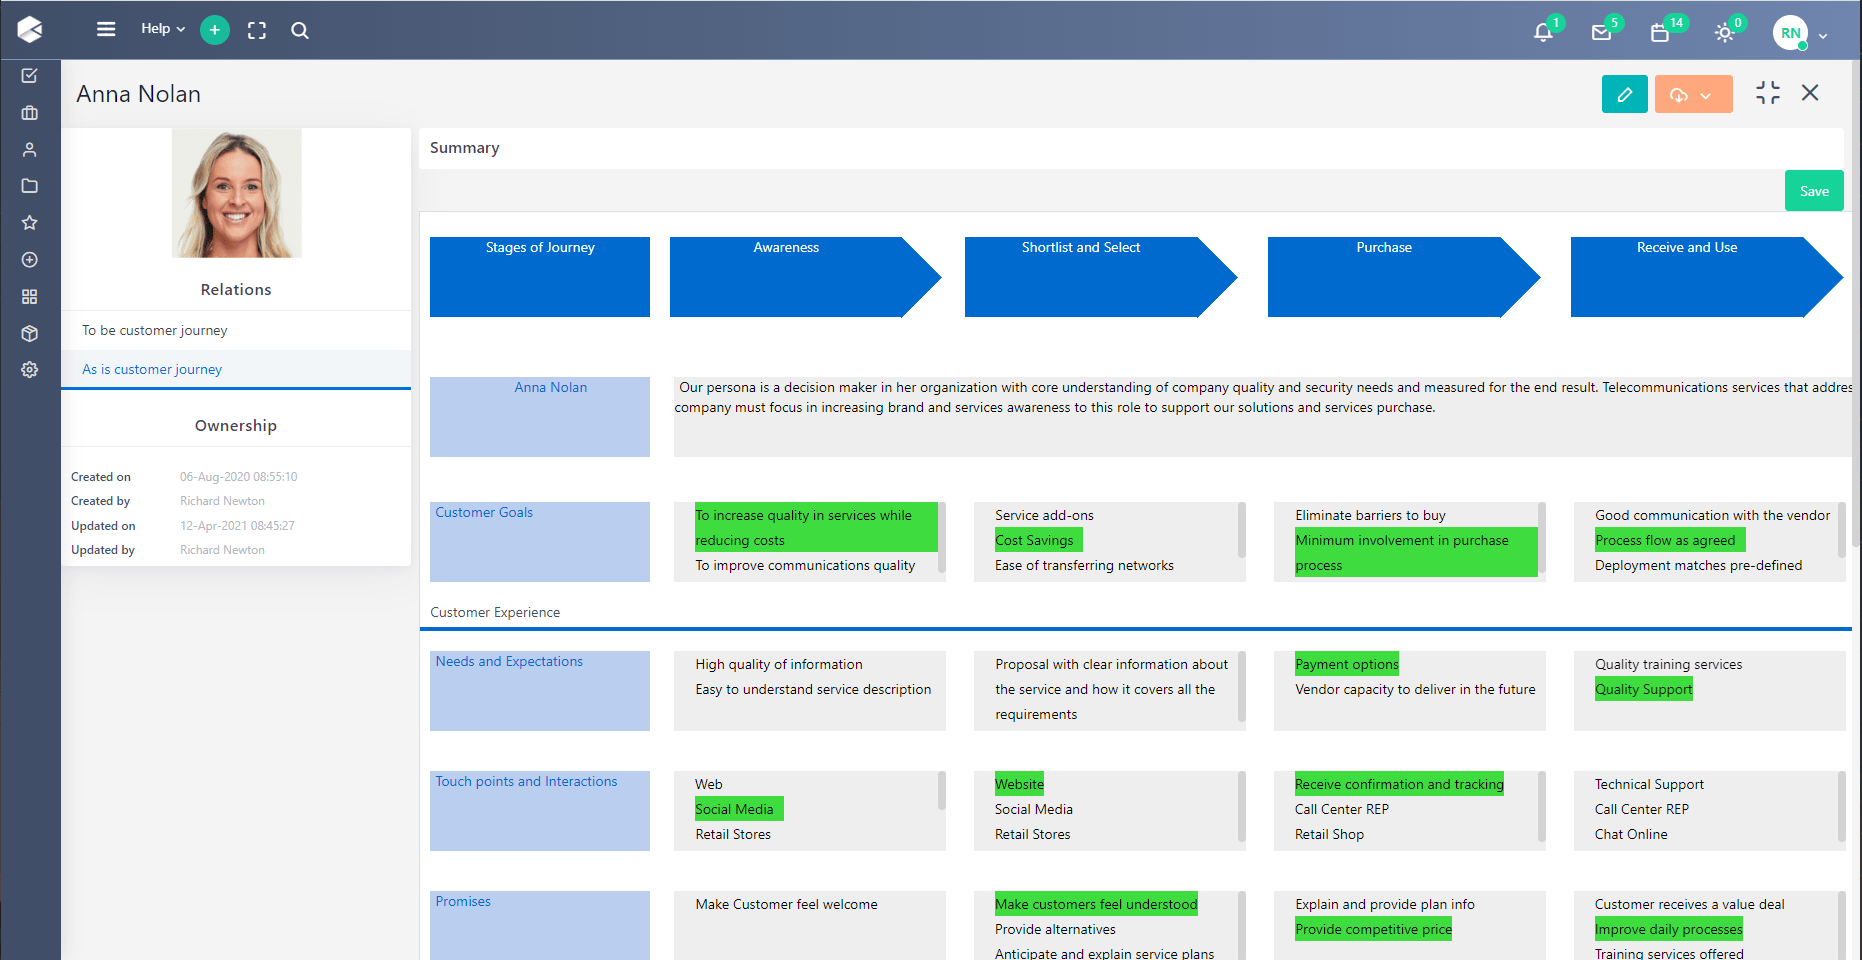Open the notifications bell icon

tap(1543, 32)
